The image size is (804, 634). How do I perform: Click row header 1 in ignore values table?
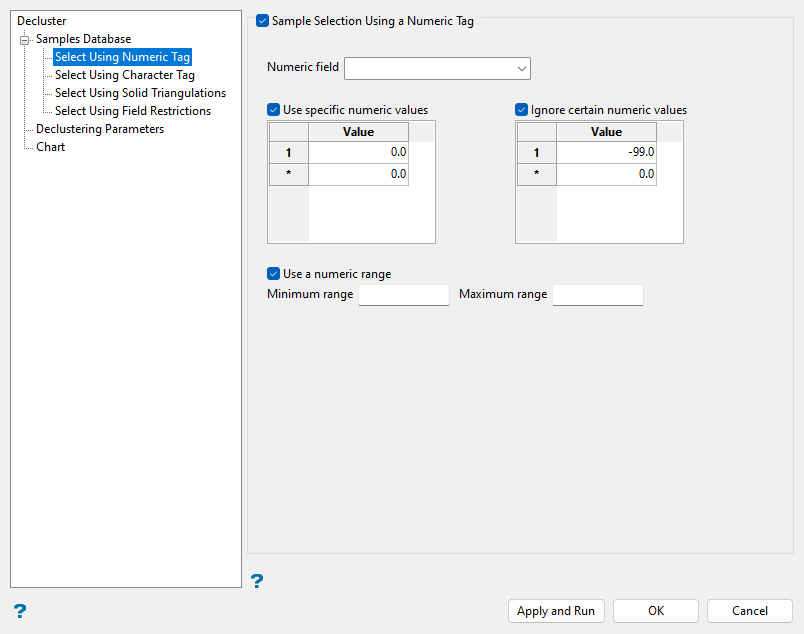536,152
